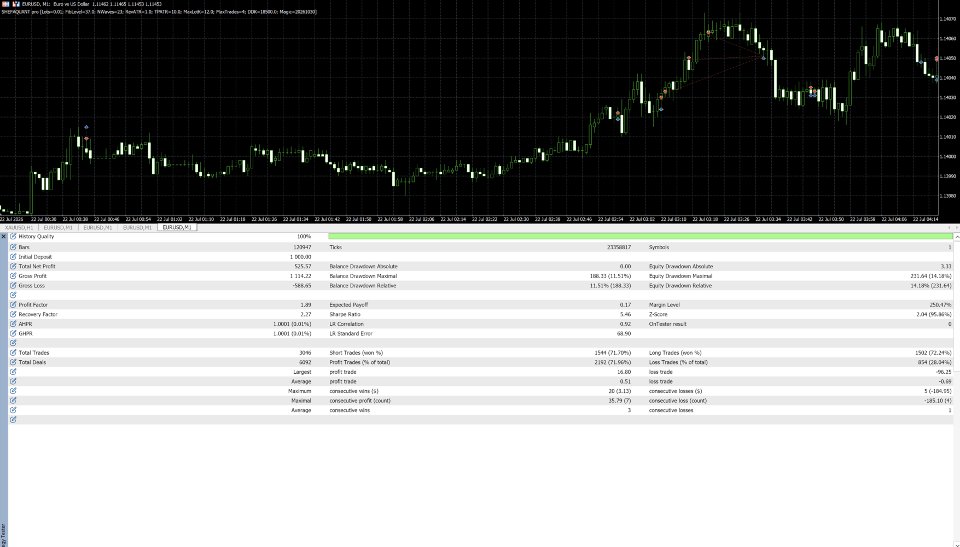The height and width of the screenshot is (547, 960).
Task: Click the edit icon beside Gross Profit
Action: click(13, 276)
